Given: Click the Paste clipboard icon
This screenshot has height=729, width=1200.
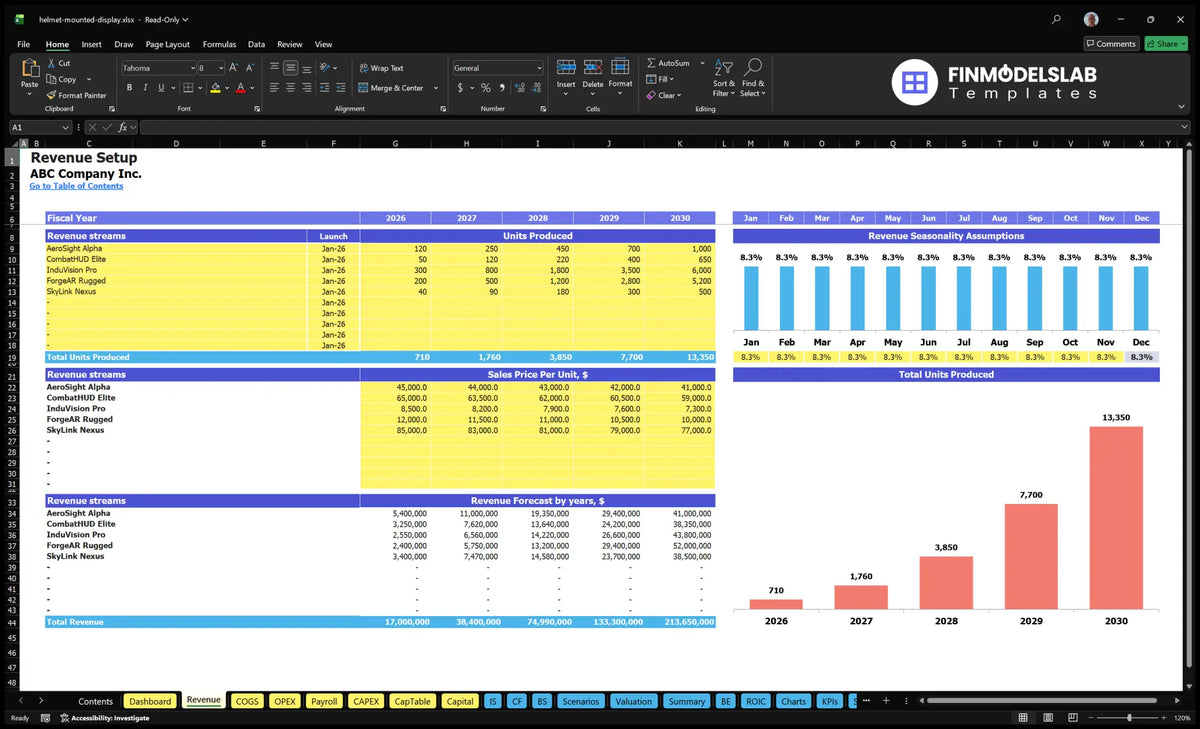Looking at the screenshot, I should pos(30,70).
